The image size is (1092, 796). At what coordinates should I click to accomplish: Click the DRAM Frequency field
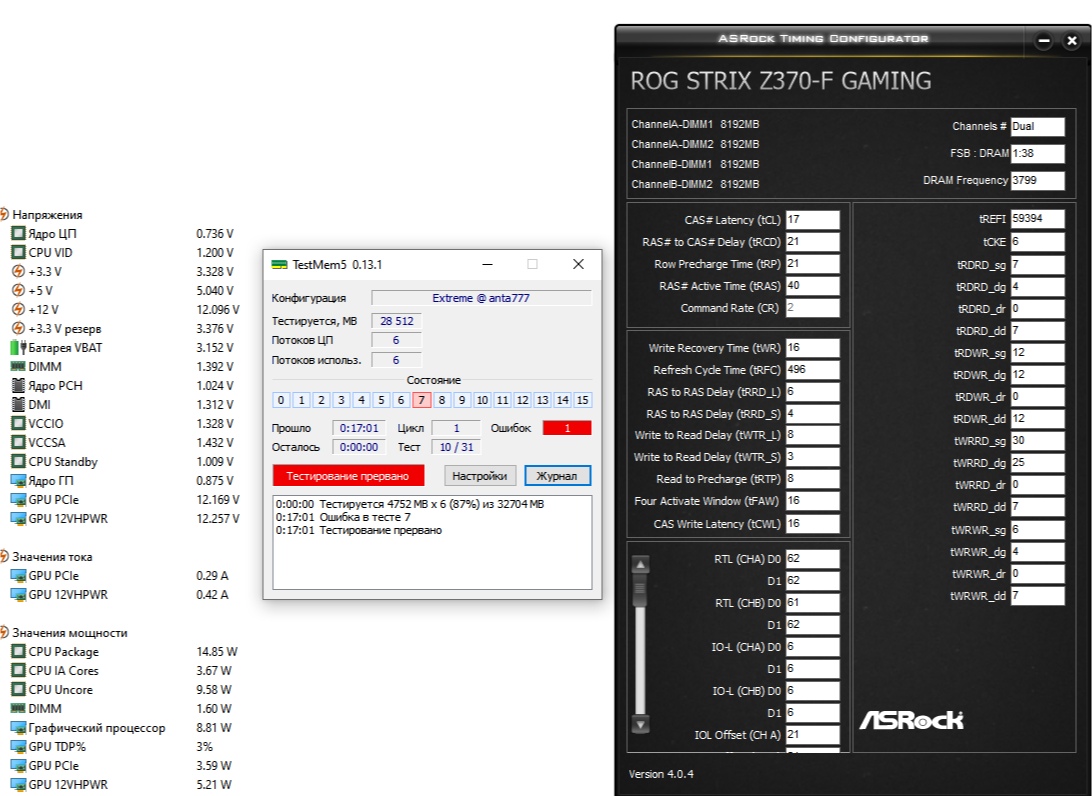pyautogui.click(x=1038, y=180)
